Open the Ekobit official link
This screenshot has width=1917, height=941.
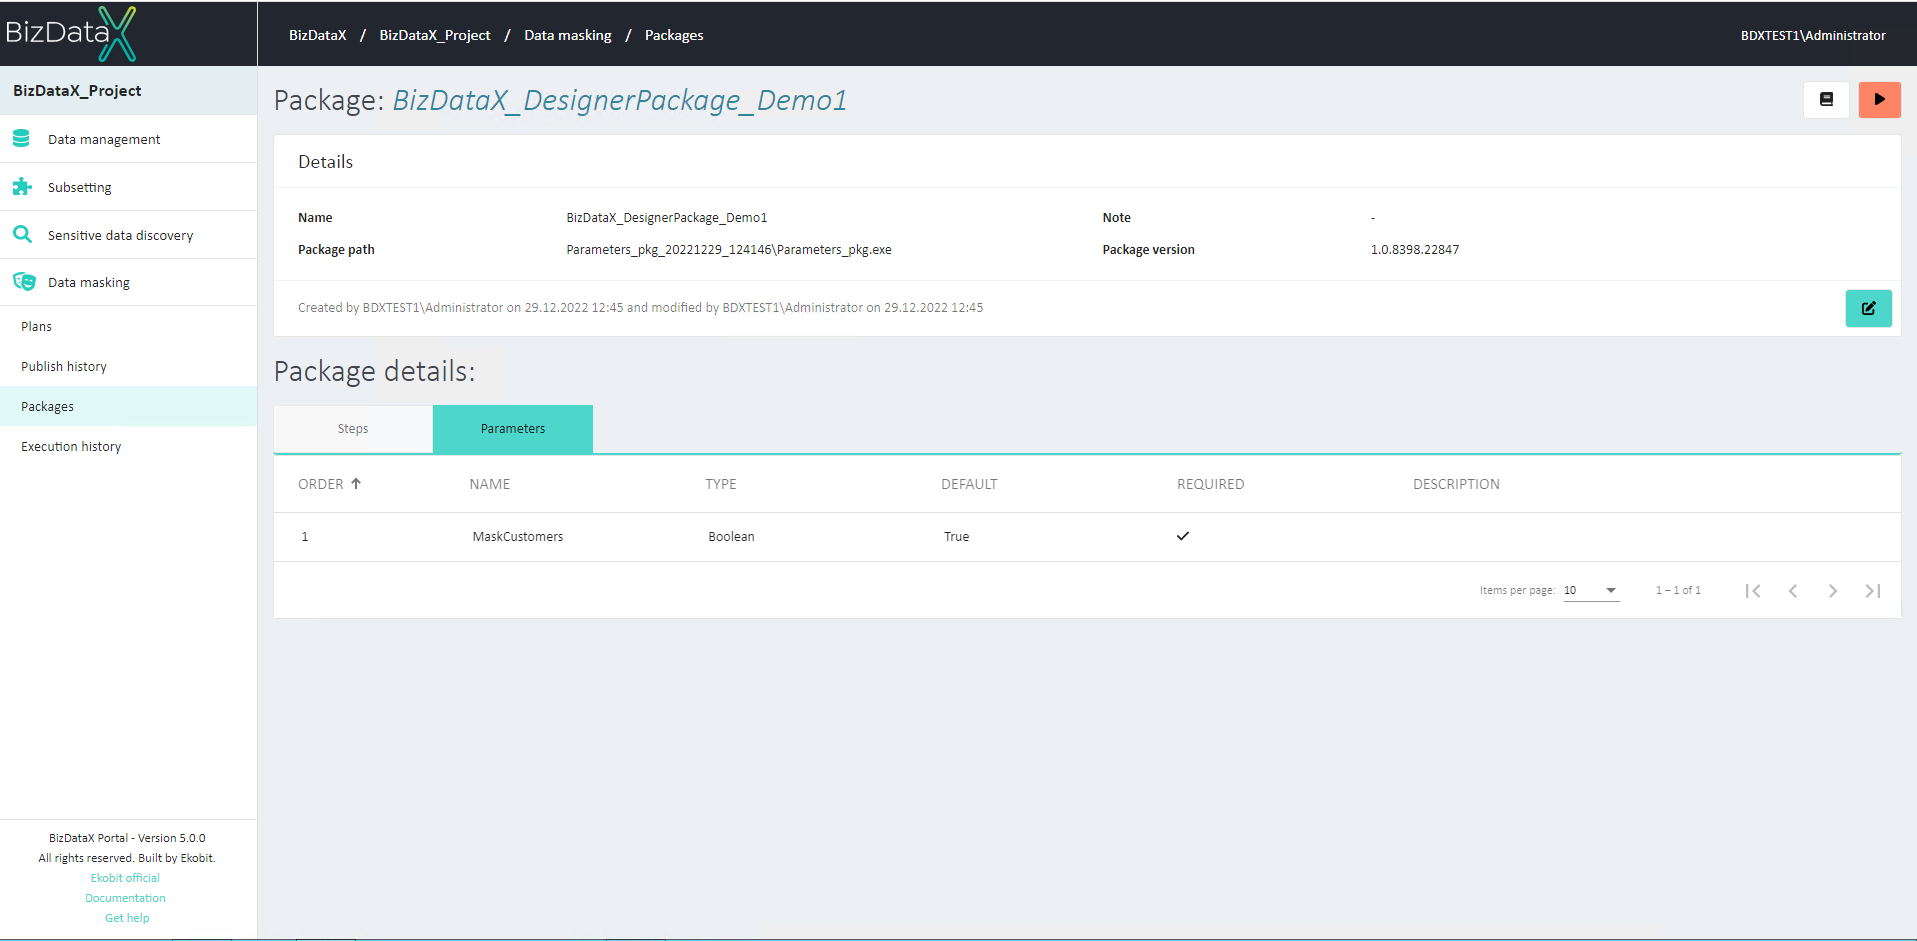pos(125,878)
